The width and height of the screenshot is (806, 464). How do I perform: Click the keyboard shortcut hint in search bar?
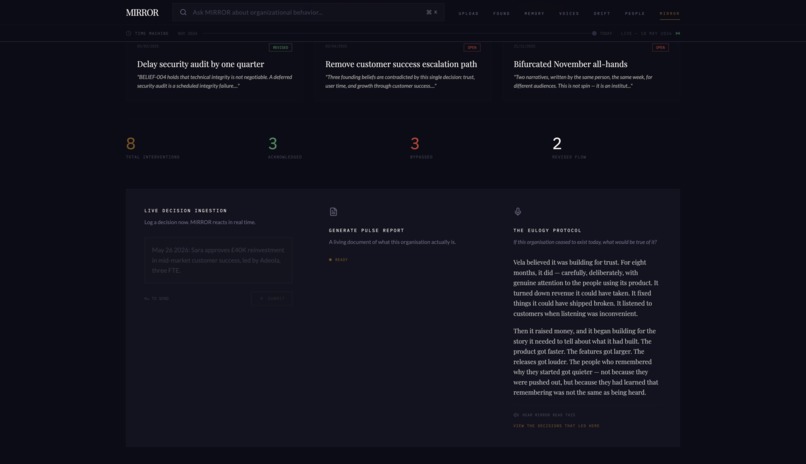pyautogui.click(x=432, y=12)
